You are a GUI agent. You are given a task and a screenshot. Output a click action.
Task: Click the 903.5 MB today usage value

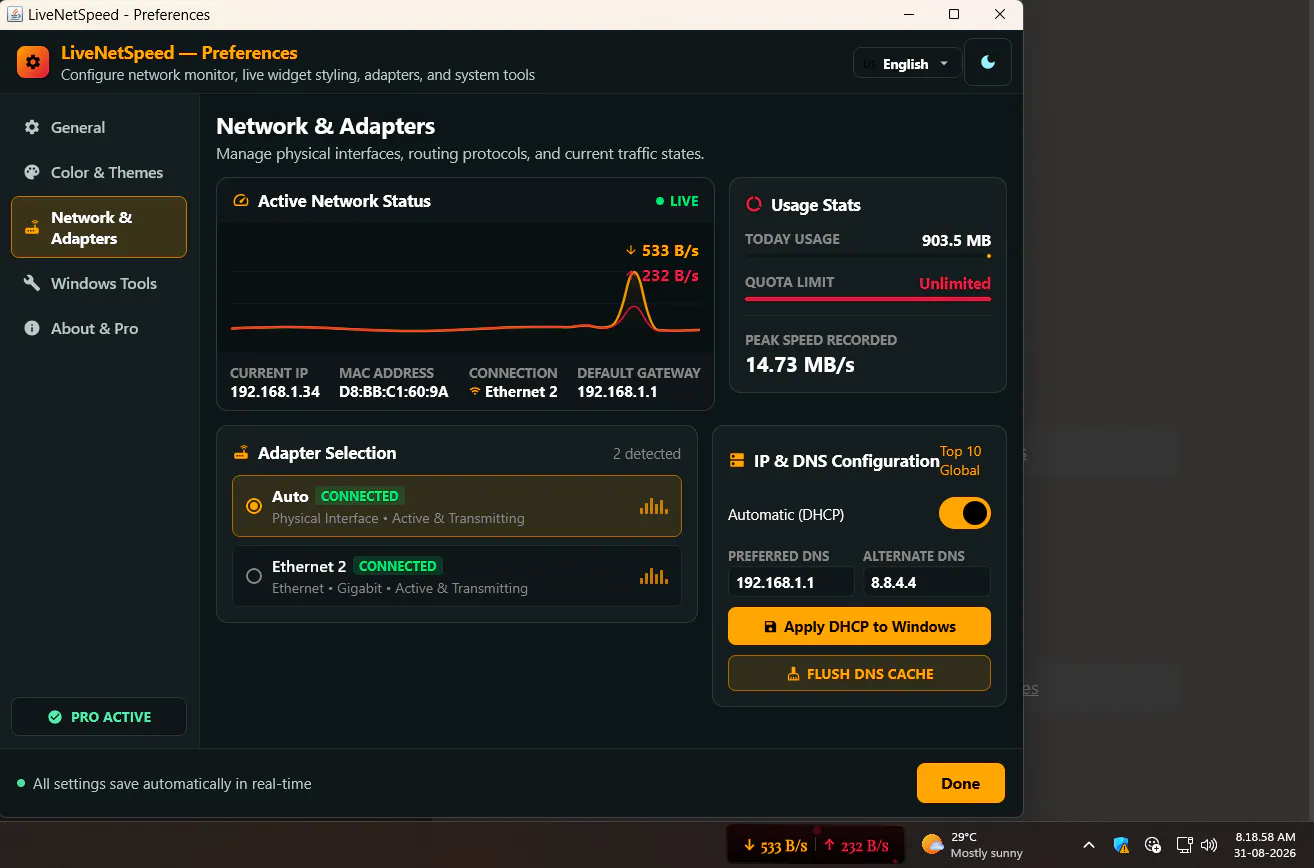(956, 241)
